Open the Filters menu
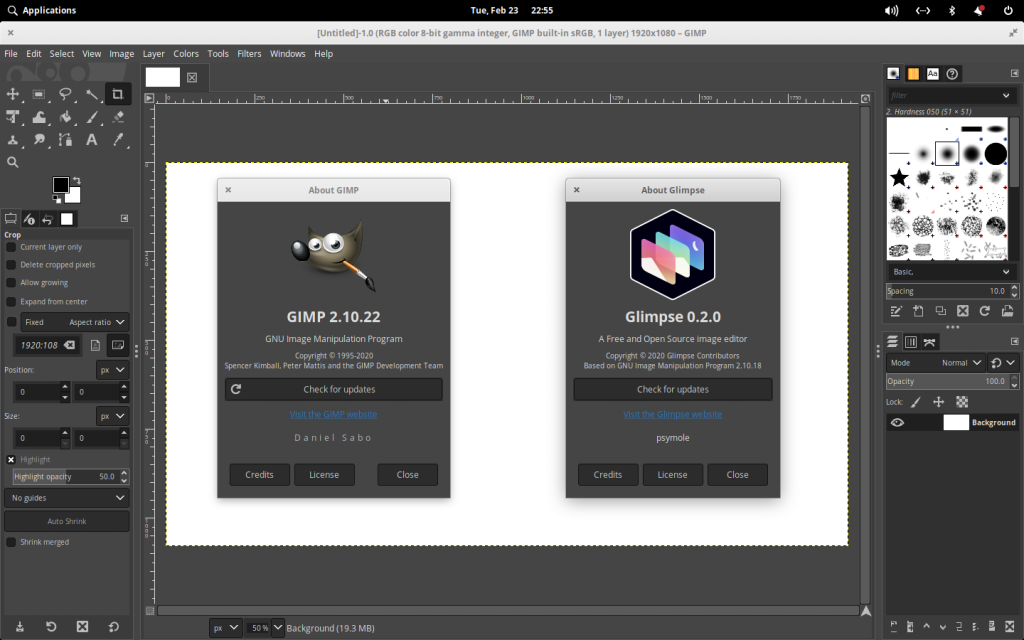This screenshot has height=640, width=1024. pyautogui.click(x=249, y=53)
